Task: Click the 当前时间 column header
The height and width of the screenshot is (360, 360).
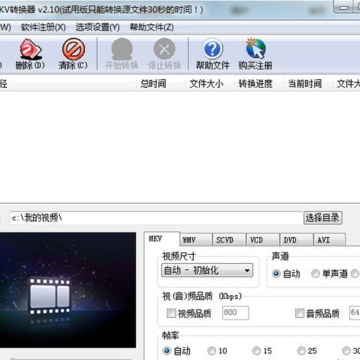Action: pyautogui.click(x=308, y=84)
